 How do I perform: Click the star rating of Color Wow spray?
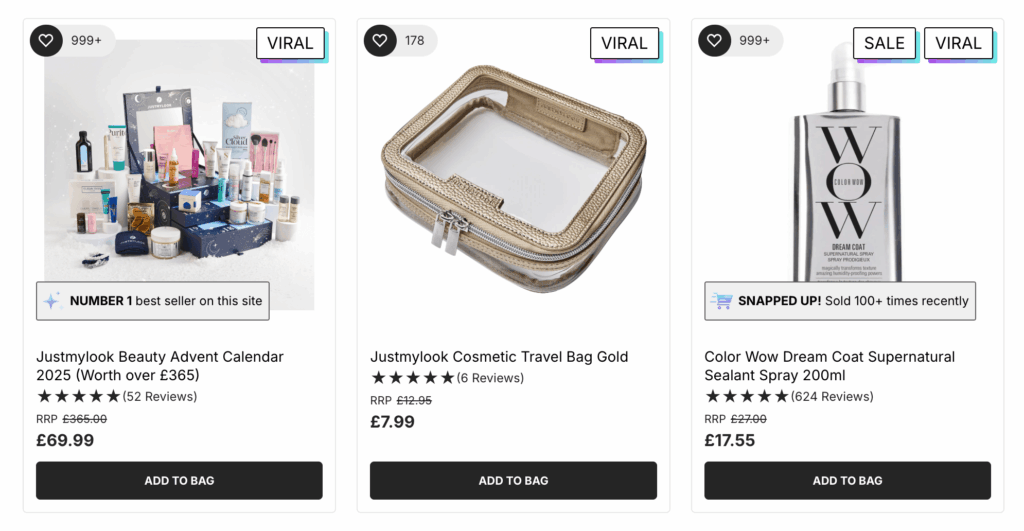pyautogui.click(x=746, y=396)
